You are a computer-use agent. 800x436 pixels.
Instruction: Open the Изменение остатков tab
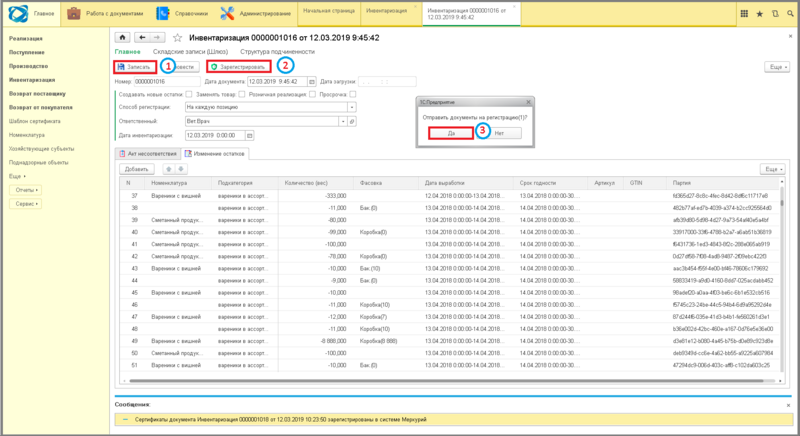(215, 153)
